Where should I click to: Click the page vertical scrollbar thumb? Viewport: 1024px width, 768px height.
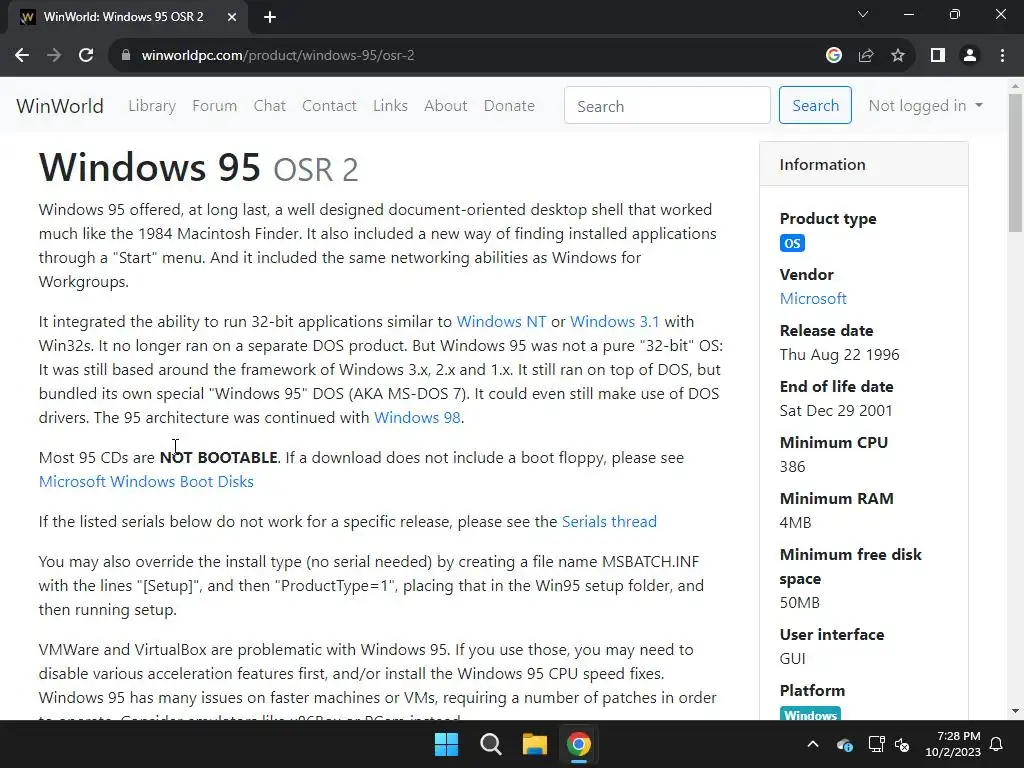[x=1015, y=162]
